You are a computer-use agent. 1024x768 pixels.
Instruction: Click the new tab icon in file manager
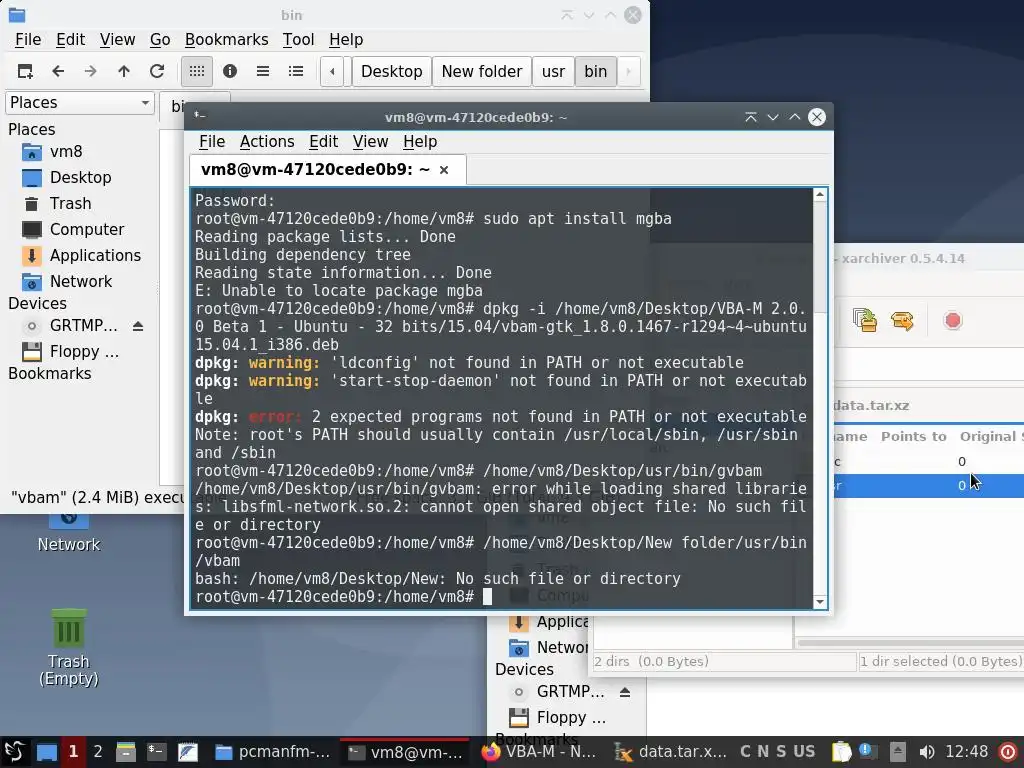[25, 71]
